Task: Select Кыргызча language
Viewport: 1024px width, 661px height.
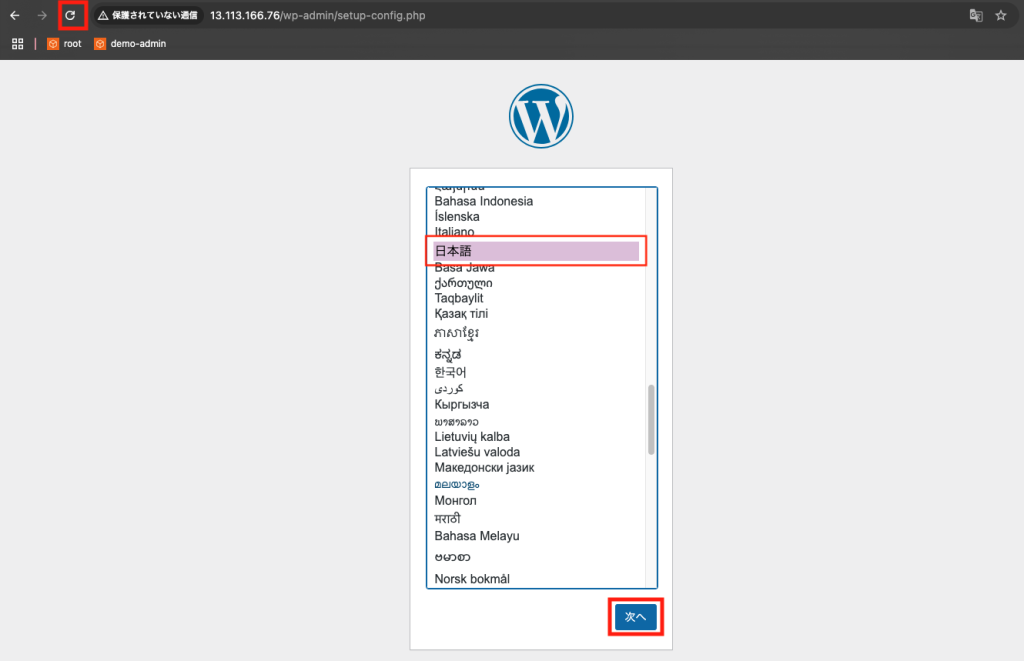Action: pyautogui.click(x=536, y=405)
